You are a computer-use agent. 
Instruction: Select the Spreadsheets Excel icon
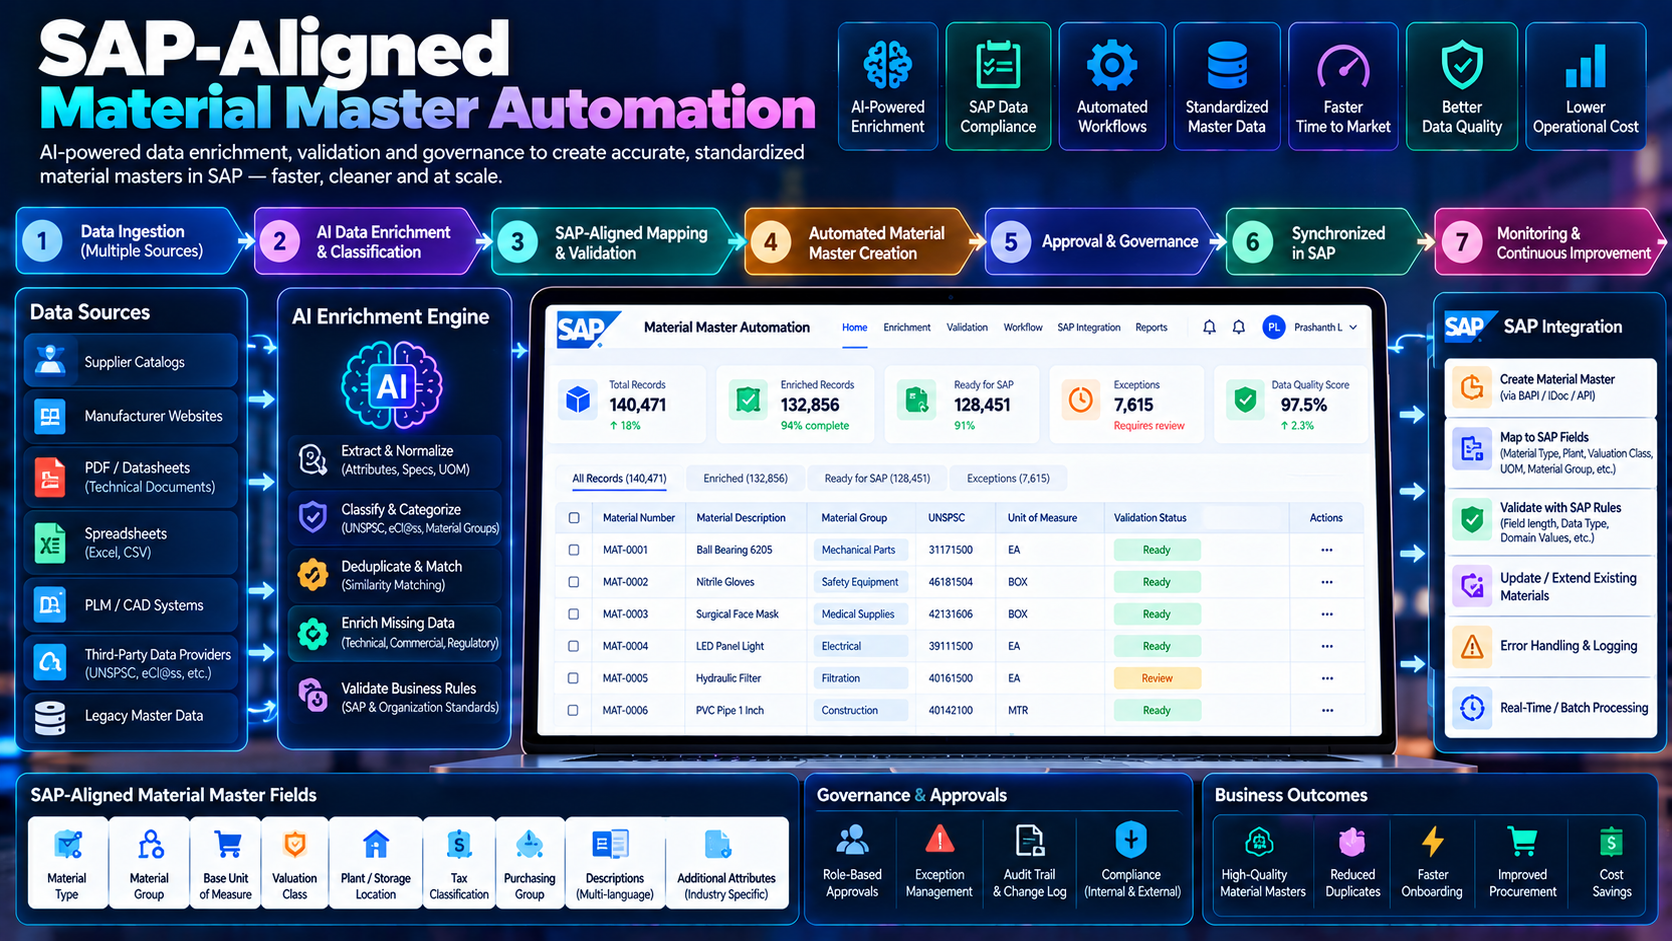pos(50,543)
